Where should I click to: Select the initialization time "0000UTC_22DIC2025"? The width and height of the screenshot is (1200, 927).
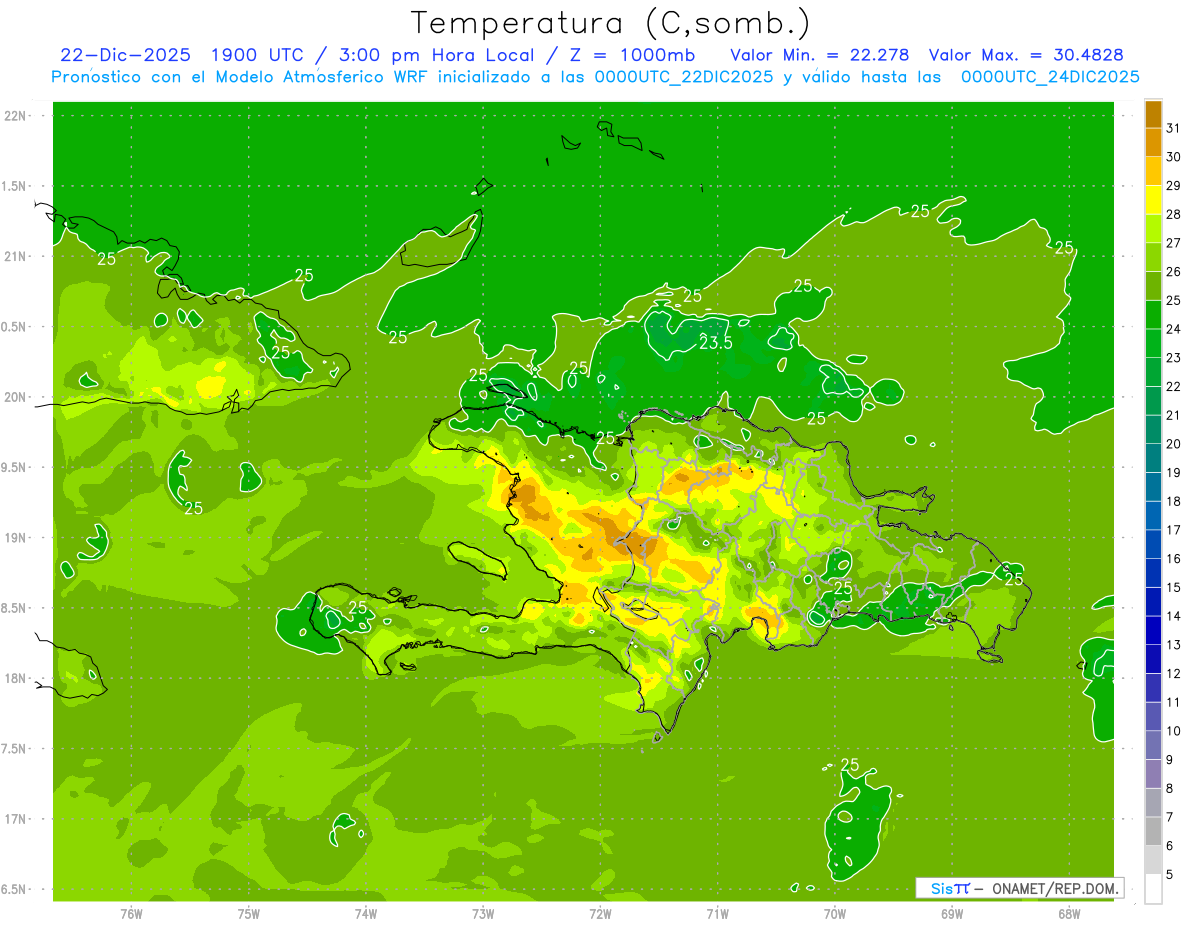point(684,77)
